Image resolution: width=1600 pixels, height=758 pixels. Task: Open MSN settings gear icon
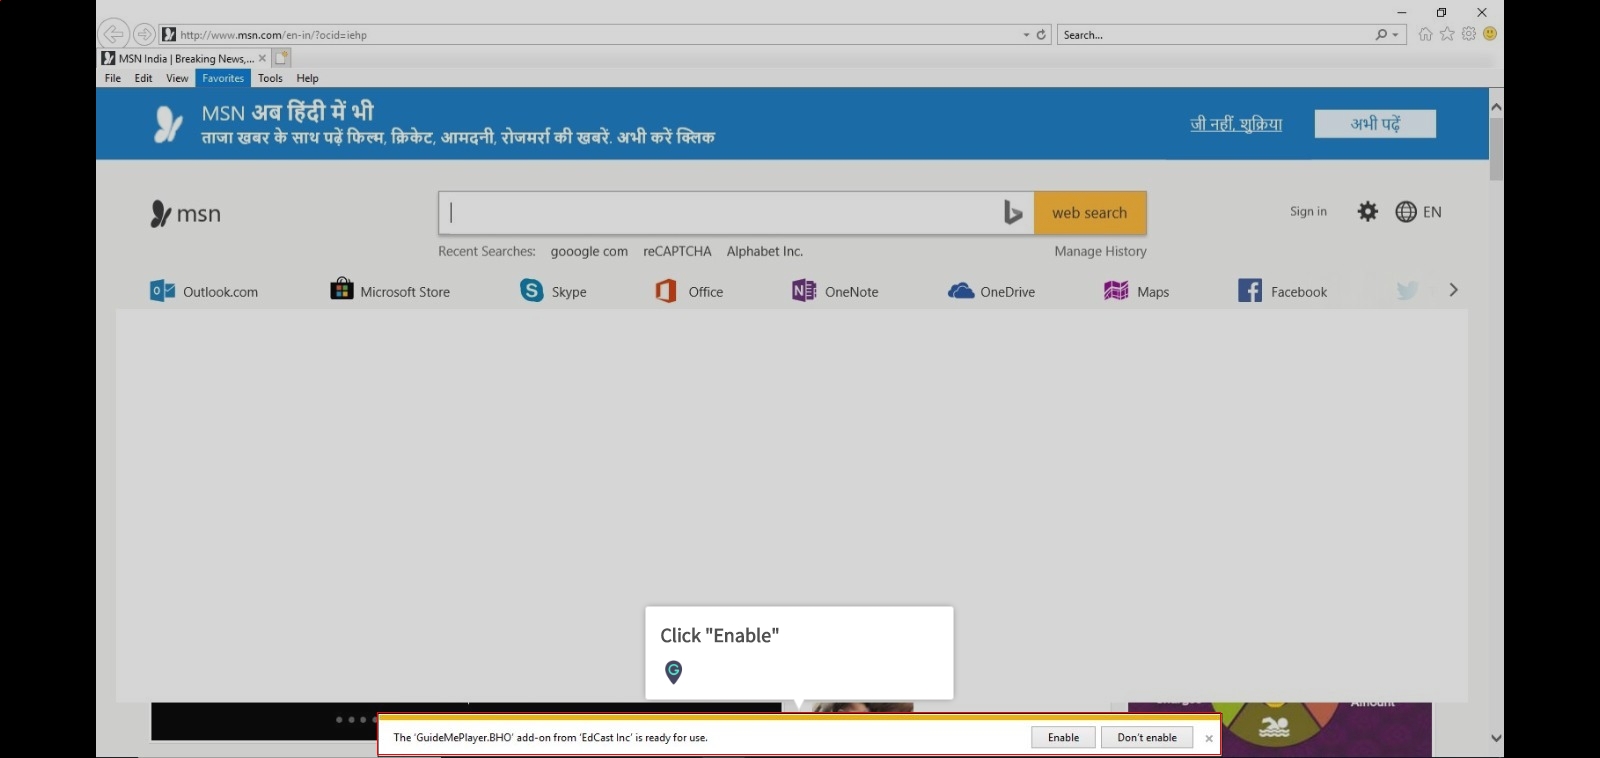[x=1368, y=211]
